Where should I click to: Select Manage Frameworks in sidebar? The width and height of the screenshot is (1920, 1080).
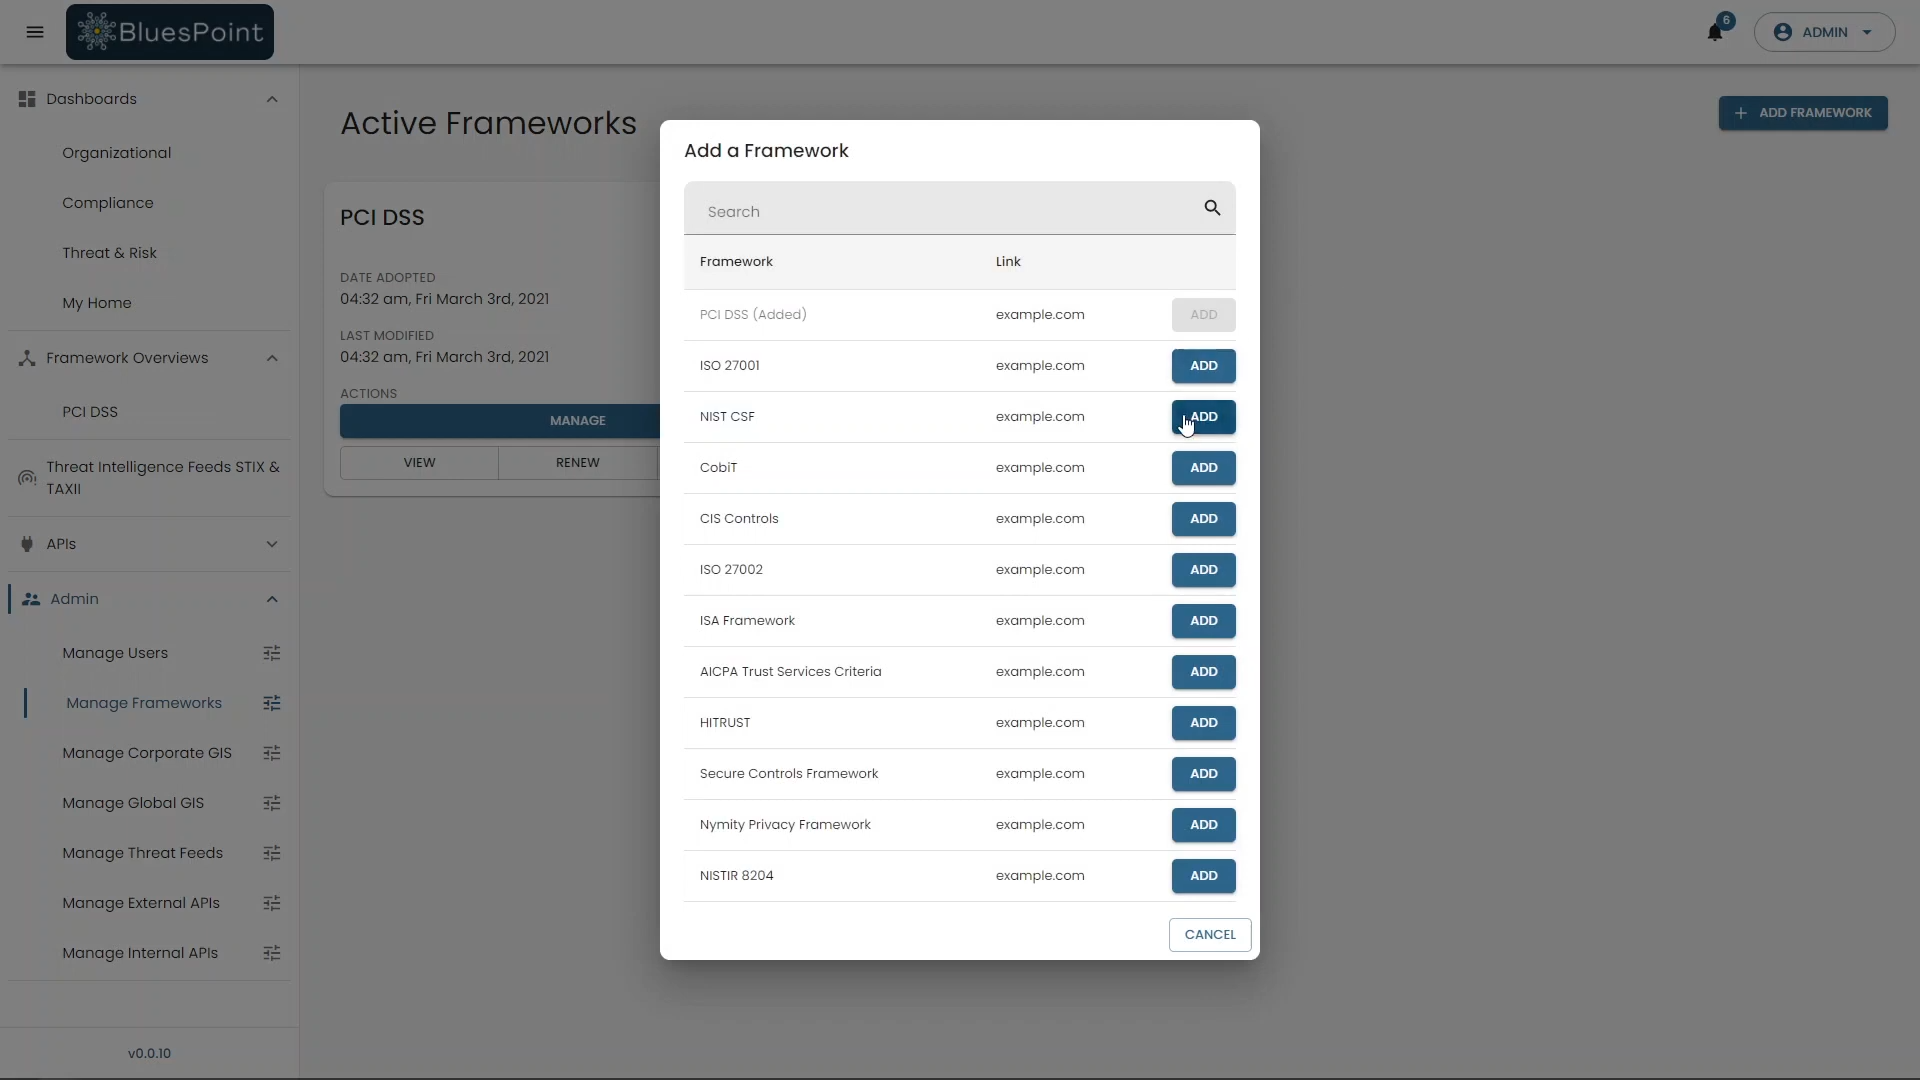point(144,703)
